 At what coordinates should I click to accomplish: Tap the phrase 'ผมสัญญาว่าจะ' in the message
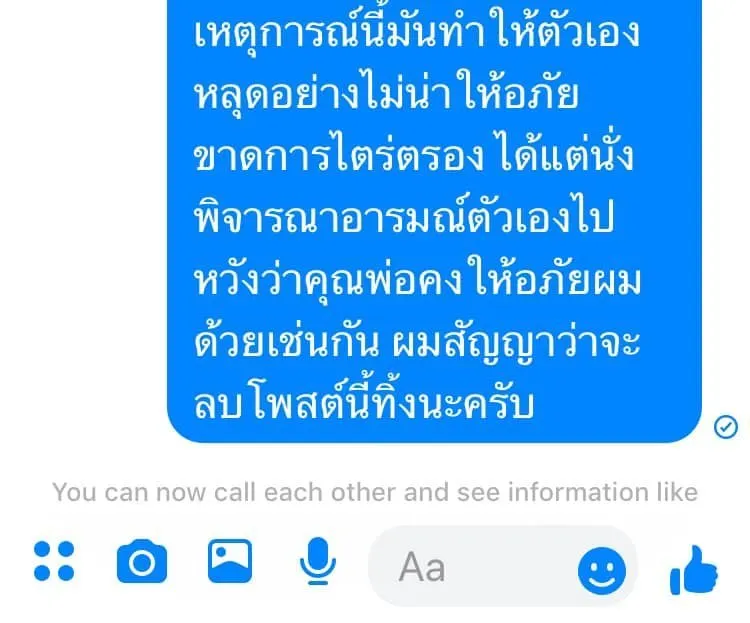pos(516,342)
